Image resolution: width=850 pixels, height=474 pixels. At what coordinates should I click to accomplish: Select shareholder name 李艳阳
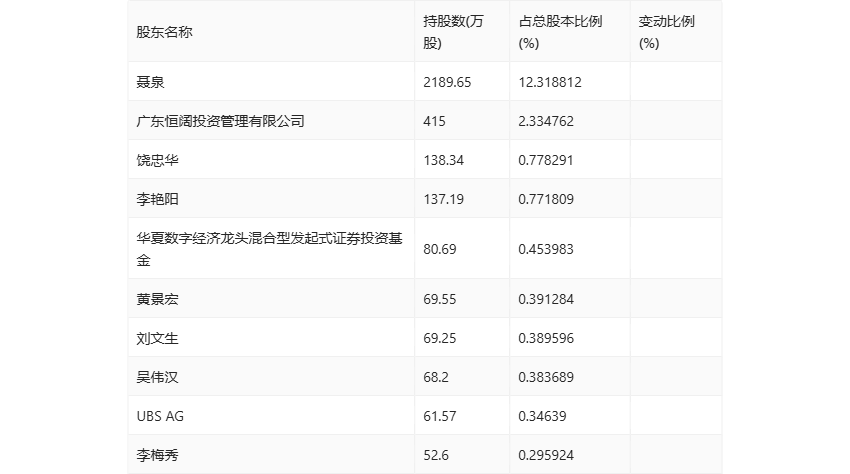tap(157, 199)
